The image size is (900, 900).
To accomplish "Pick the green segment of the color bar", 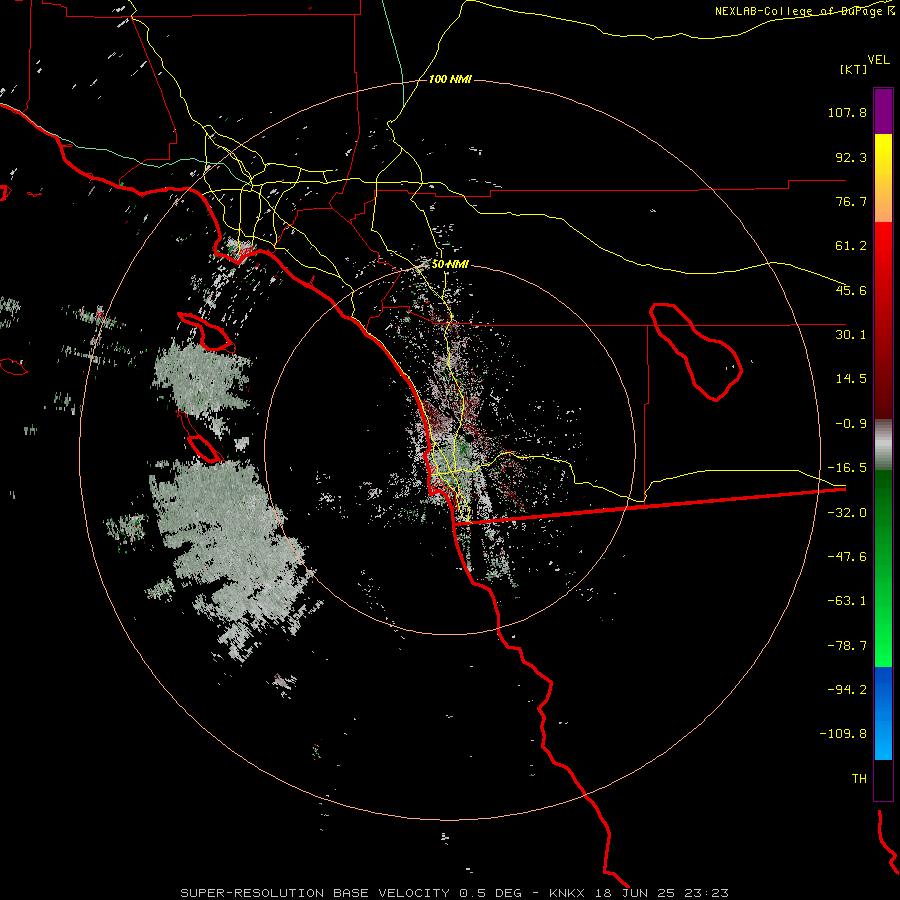I will (883, 568).
